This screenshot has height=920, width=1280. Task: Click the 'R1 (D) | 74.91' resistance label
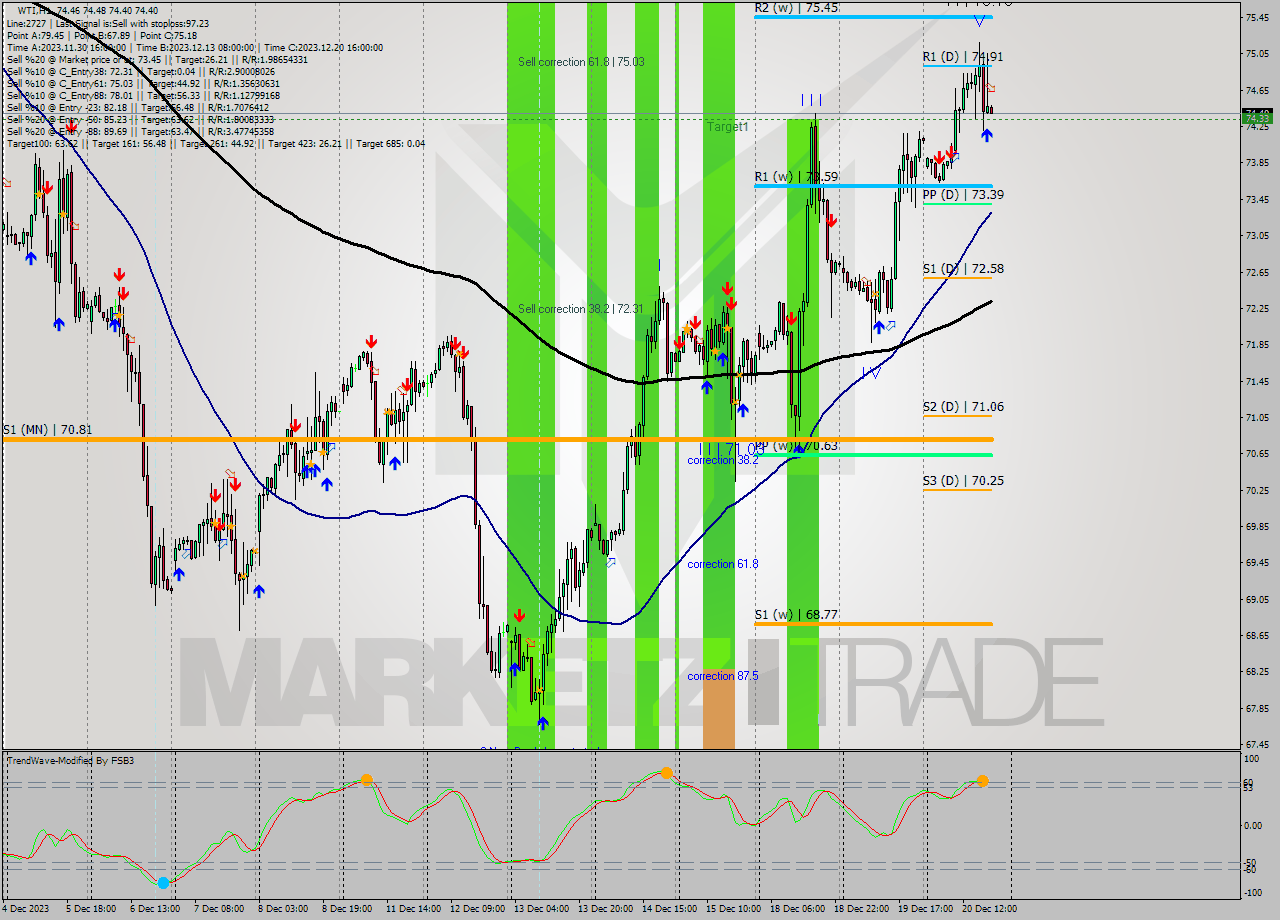point(963,57)
